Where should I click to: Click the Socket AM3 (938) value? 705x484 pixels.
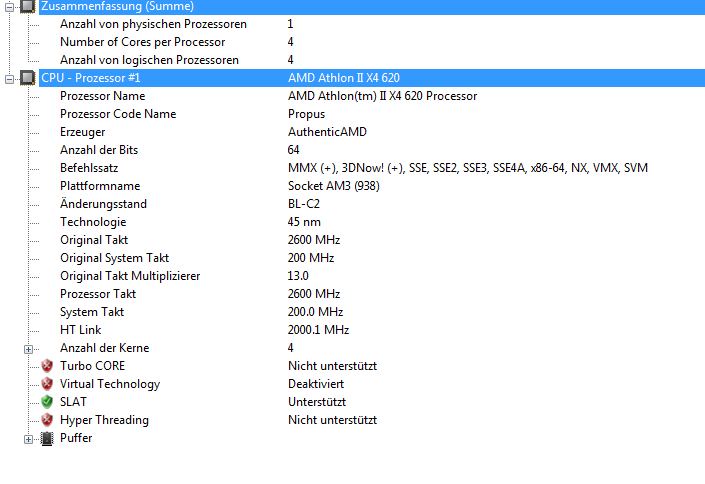pyautogui.click(x=334, y=186)
